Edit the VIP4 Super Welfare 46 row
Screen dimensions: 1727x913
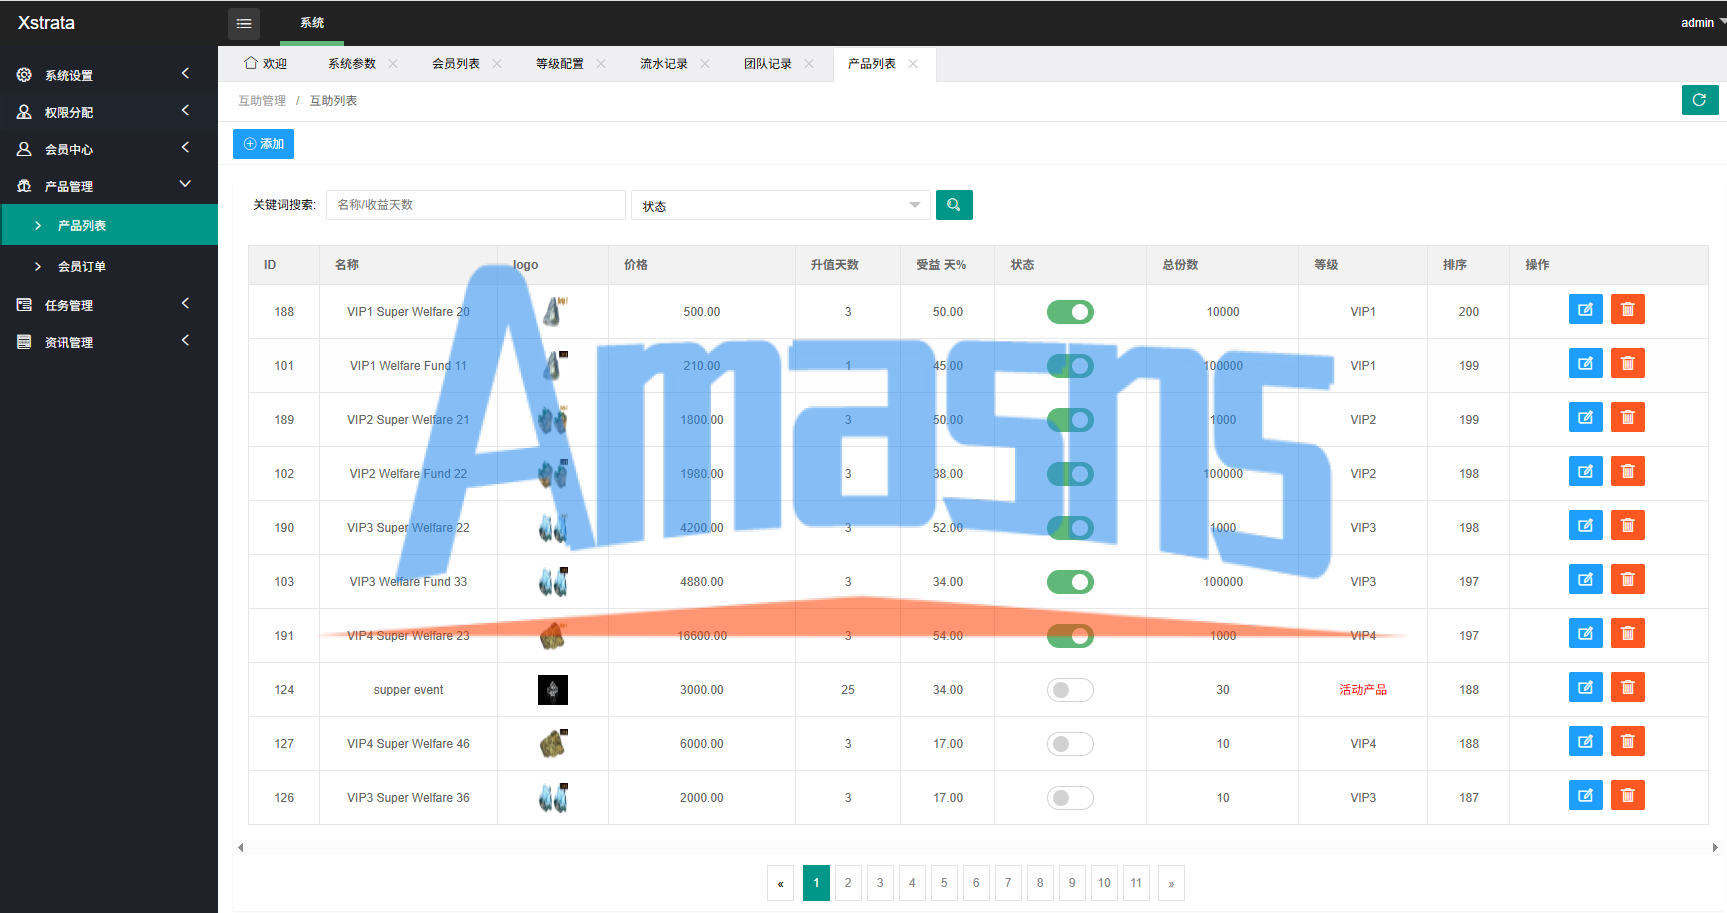click(x=1586, y=742)
